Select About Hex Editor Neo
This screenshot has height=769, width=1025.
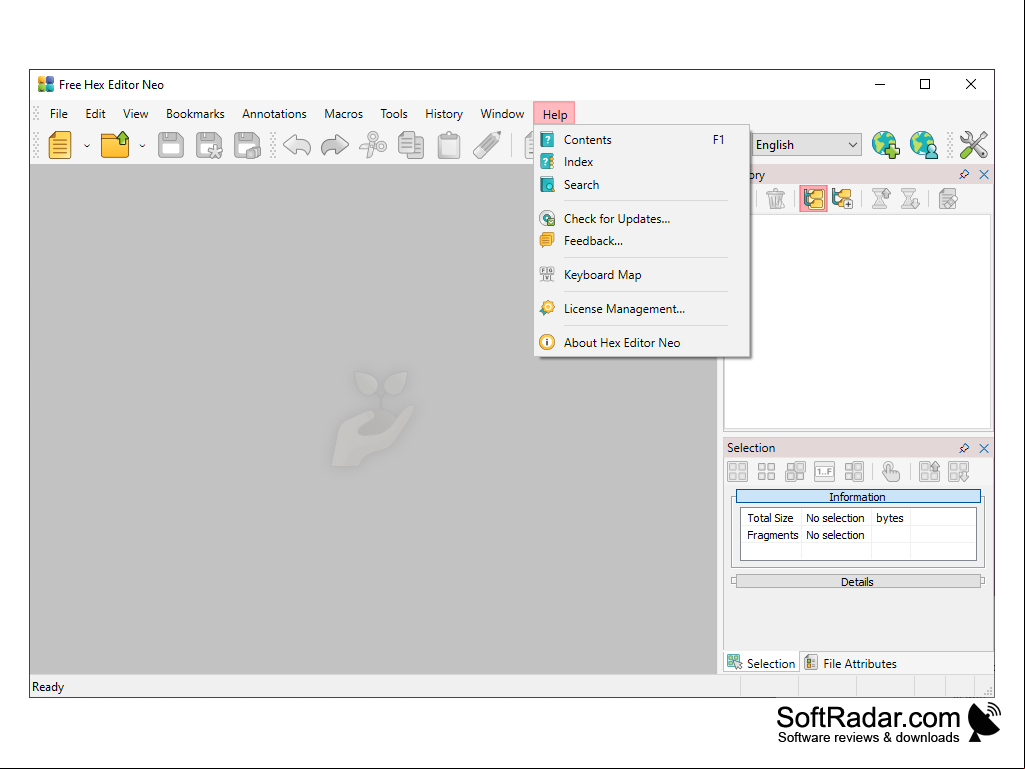point(642,343)
